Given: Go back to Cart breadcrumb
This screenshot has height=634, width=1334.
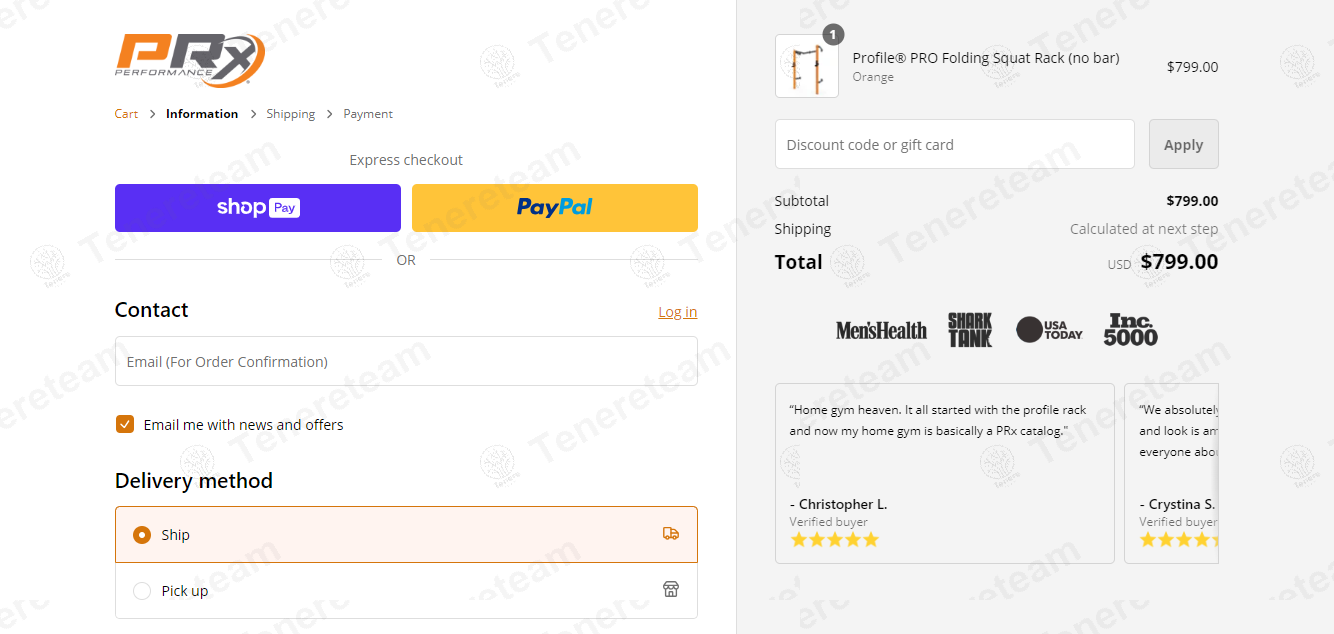Looking at the screenshot, I should [x=126, y=114].
